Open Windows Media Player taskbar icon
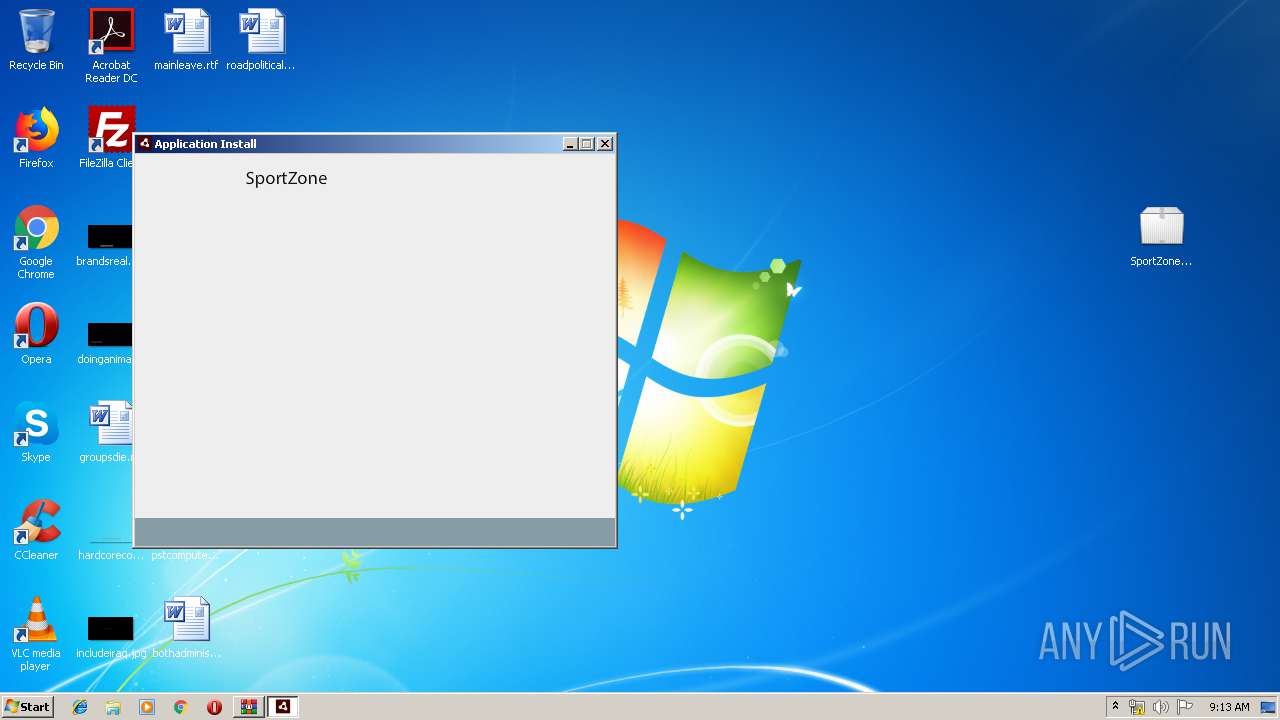 pyautogui.click(x=147, y=707)
